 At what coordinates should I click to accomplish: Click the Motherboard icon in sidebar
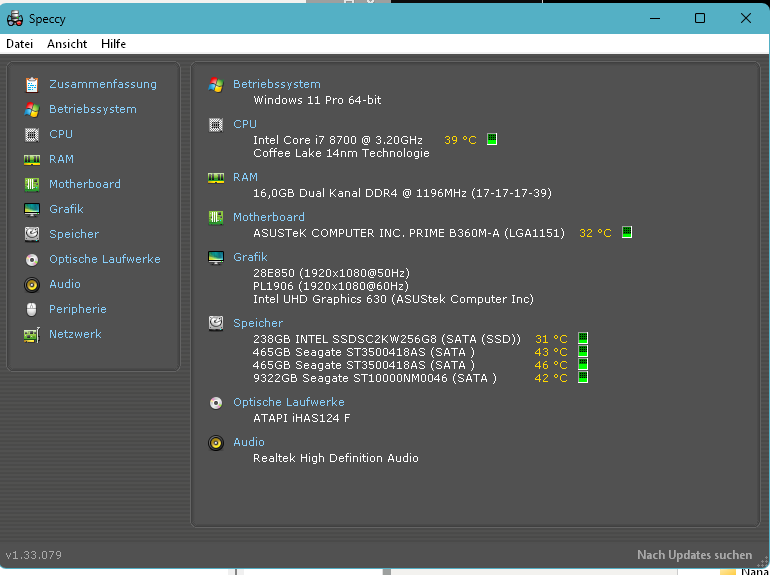click(x=32, y=184)
